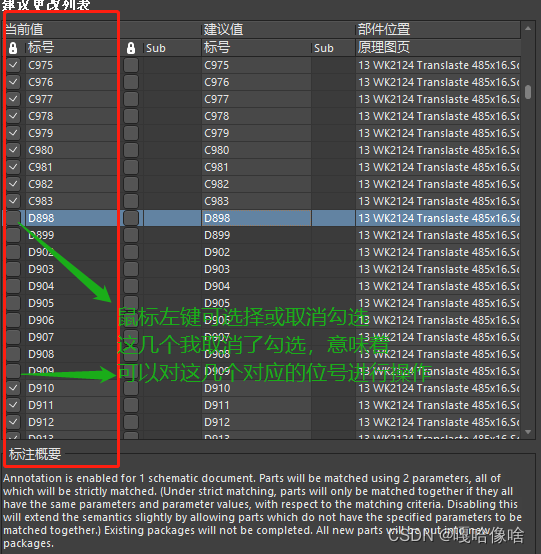541x554 pixels.
Task: Click the schematic page cell in the C975 row
Action: click(438, 65)
